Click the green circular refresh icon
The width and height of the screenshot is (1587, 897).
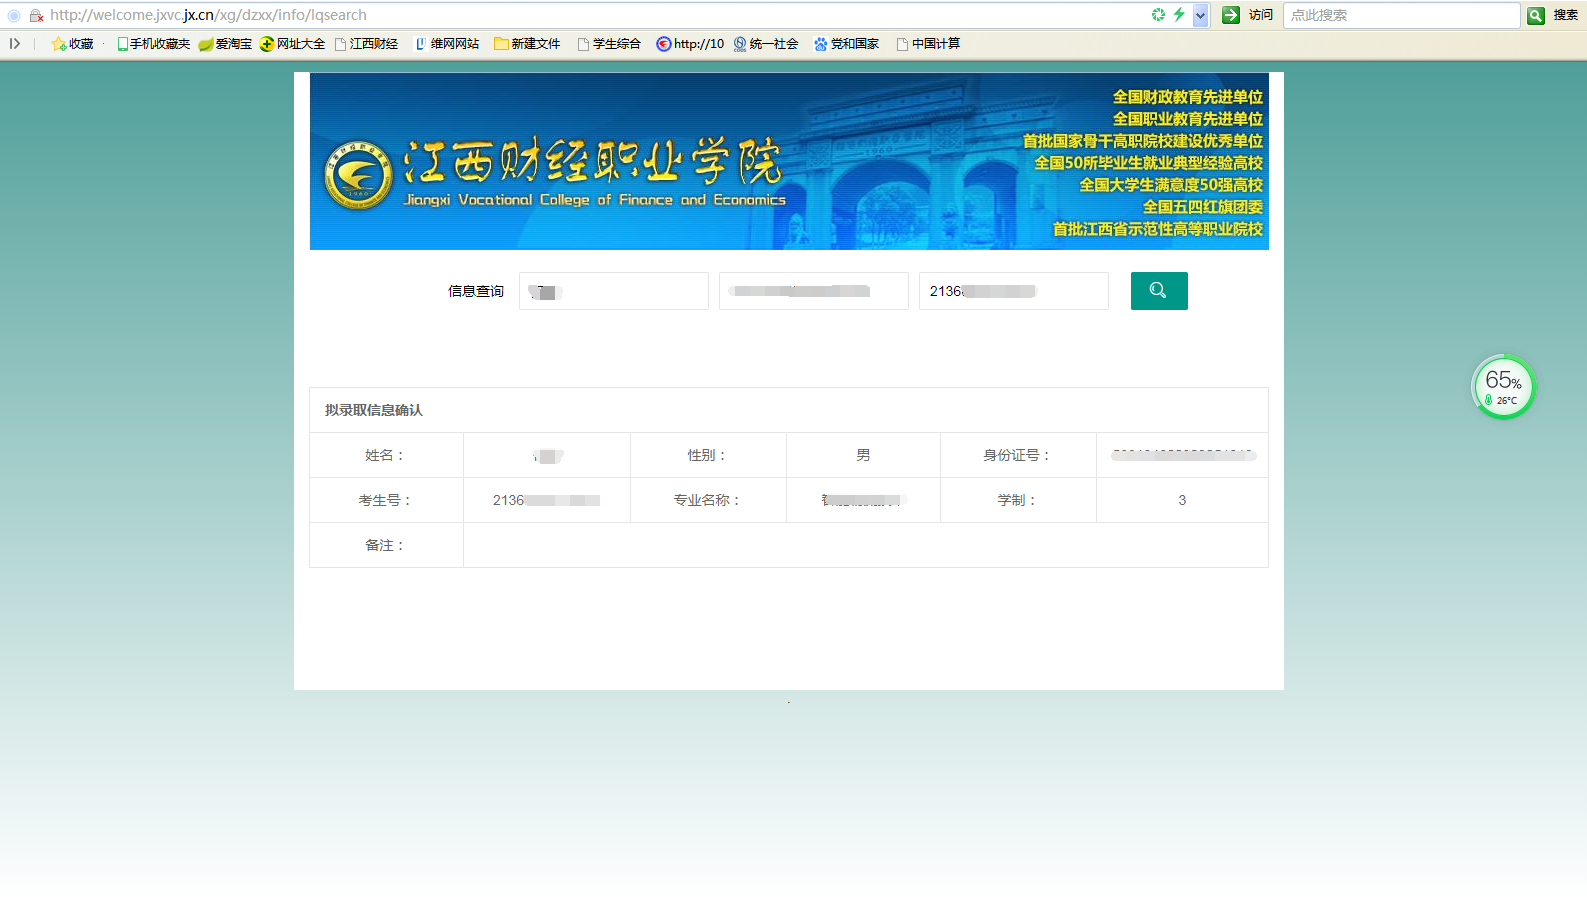click(x=1158, y=15)
